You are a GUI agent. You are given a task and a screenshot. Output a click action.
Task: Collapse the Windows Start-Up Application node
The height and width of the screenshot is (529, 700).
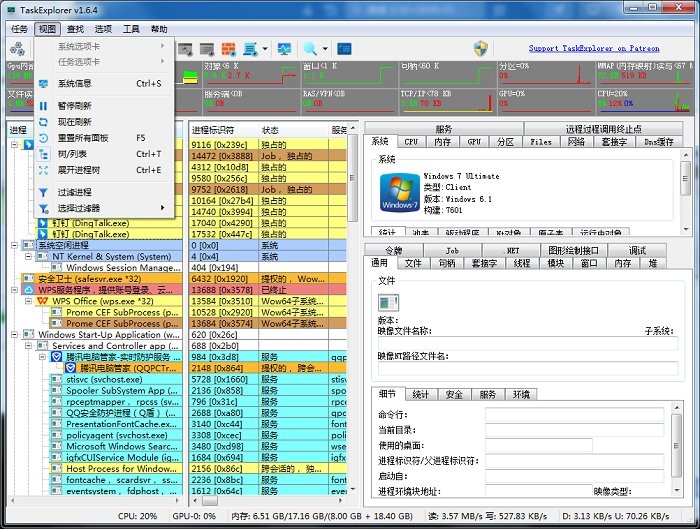[15, 334]
